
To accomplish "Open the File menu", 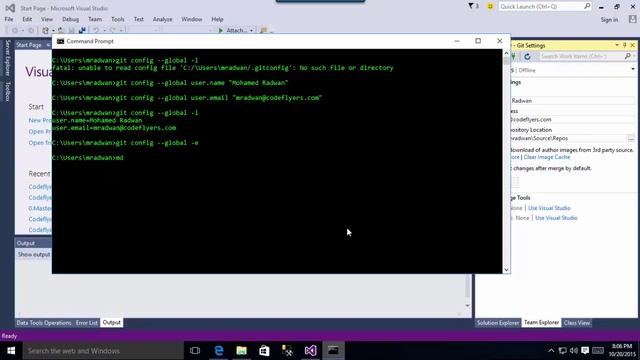I will pyautogui.click(x=9, y=19).
